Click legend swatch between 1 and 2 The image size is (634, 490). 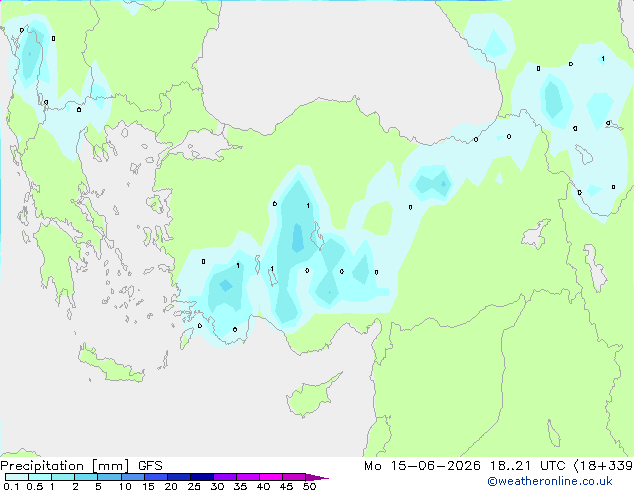(63, 477)
